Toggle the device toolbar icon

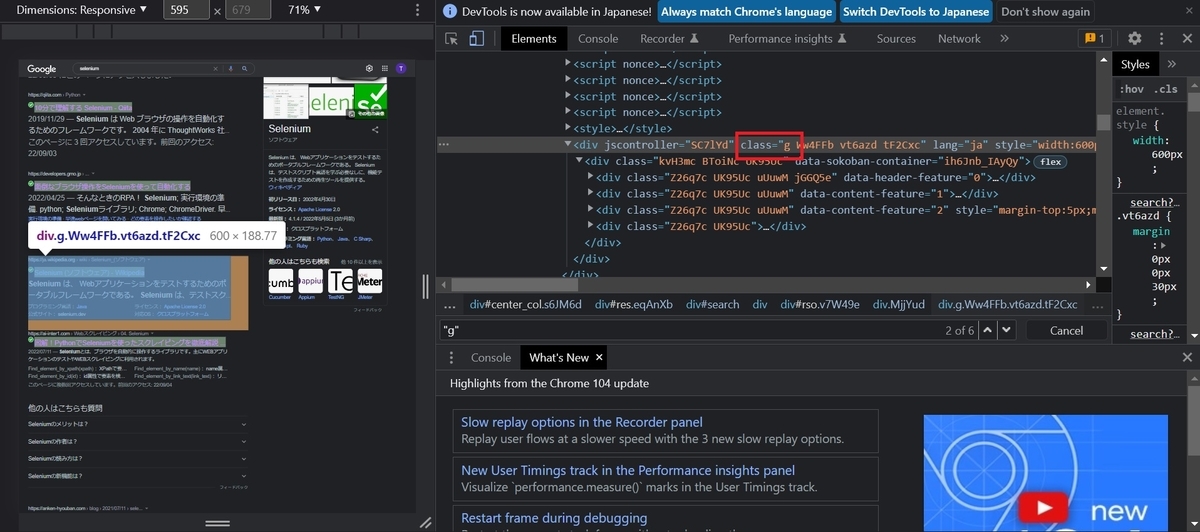[x=477, y=39]
